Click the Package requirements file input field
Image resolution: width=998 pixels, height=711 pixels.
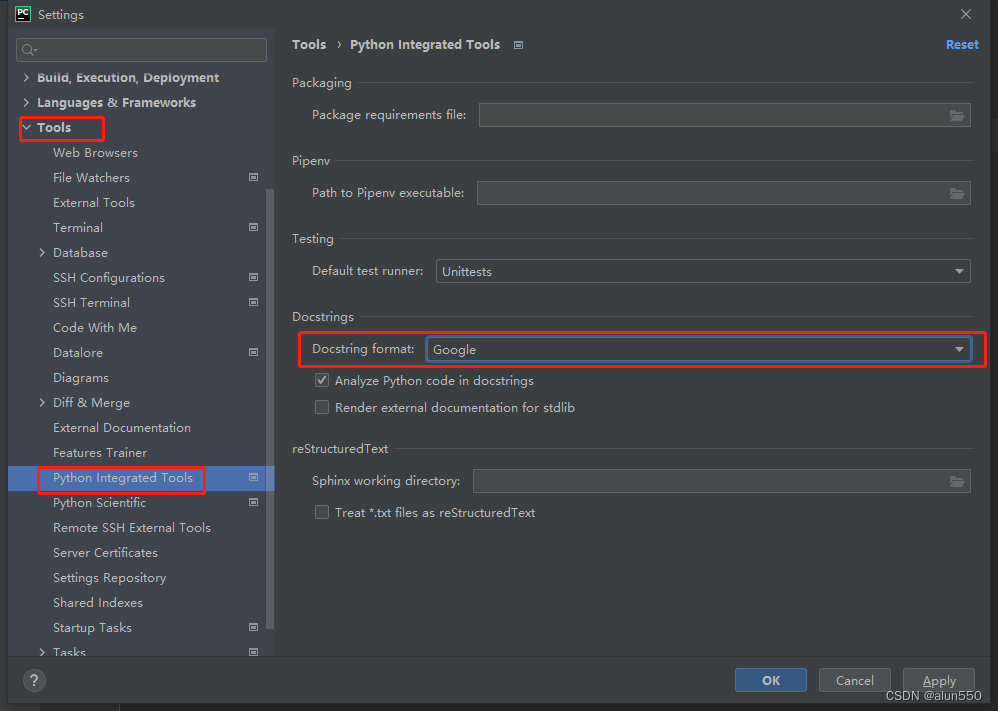(x=710, y=115)
